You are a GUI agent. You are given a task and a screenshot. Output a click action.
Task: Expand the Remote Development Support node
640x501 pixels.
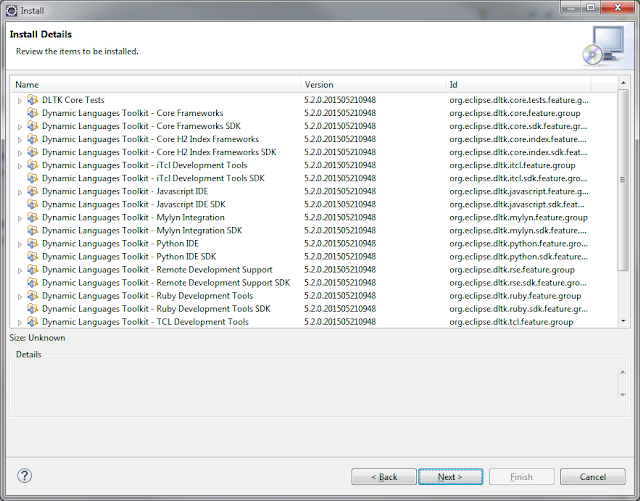coord(20,270)
